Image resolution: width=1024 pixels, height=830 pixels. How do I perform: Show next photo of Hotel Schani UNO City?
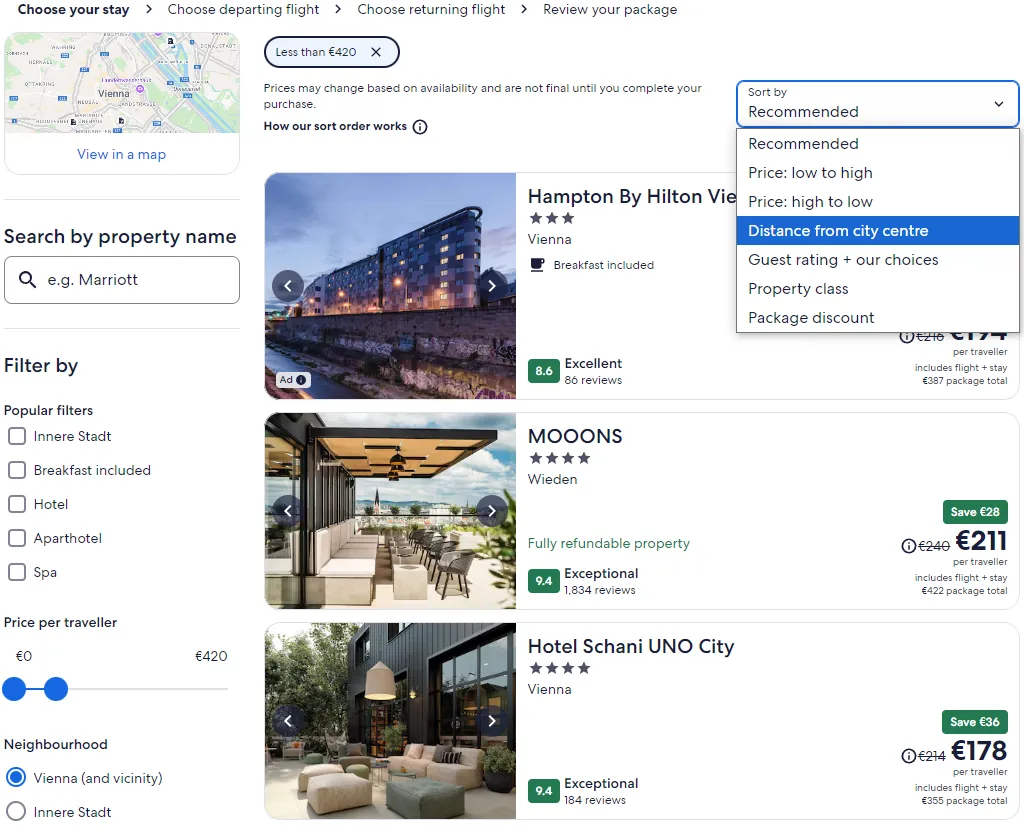(491, 721)
